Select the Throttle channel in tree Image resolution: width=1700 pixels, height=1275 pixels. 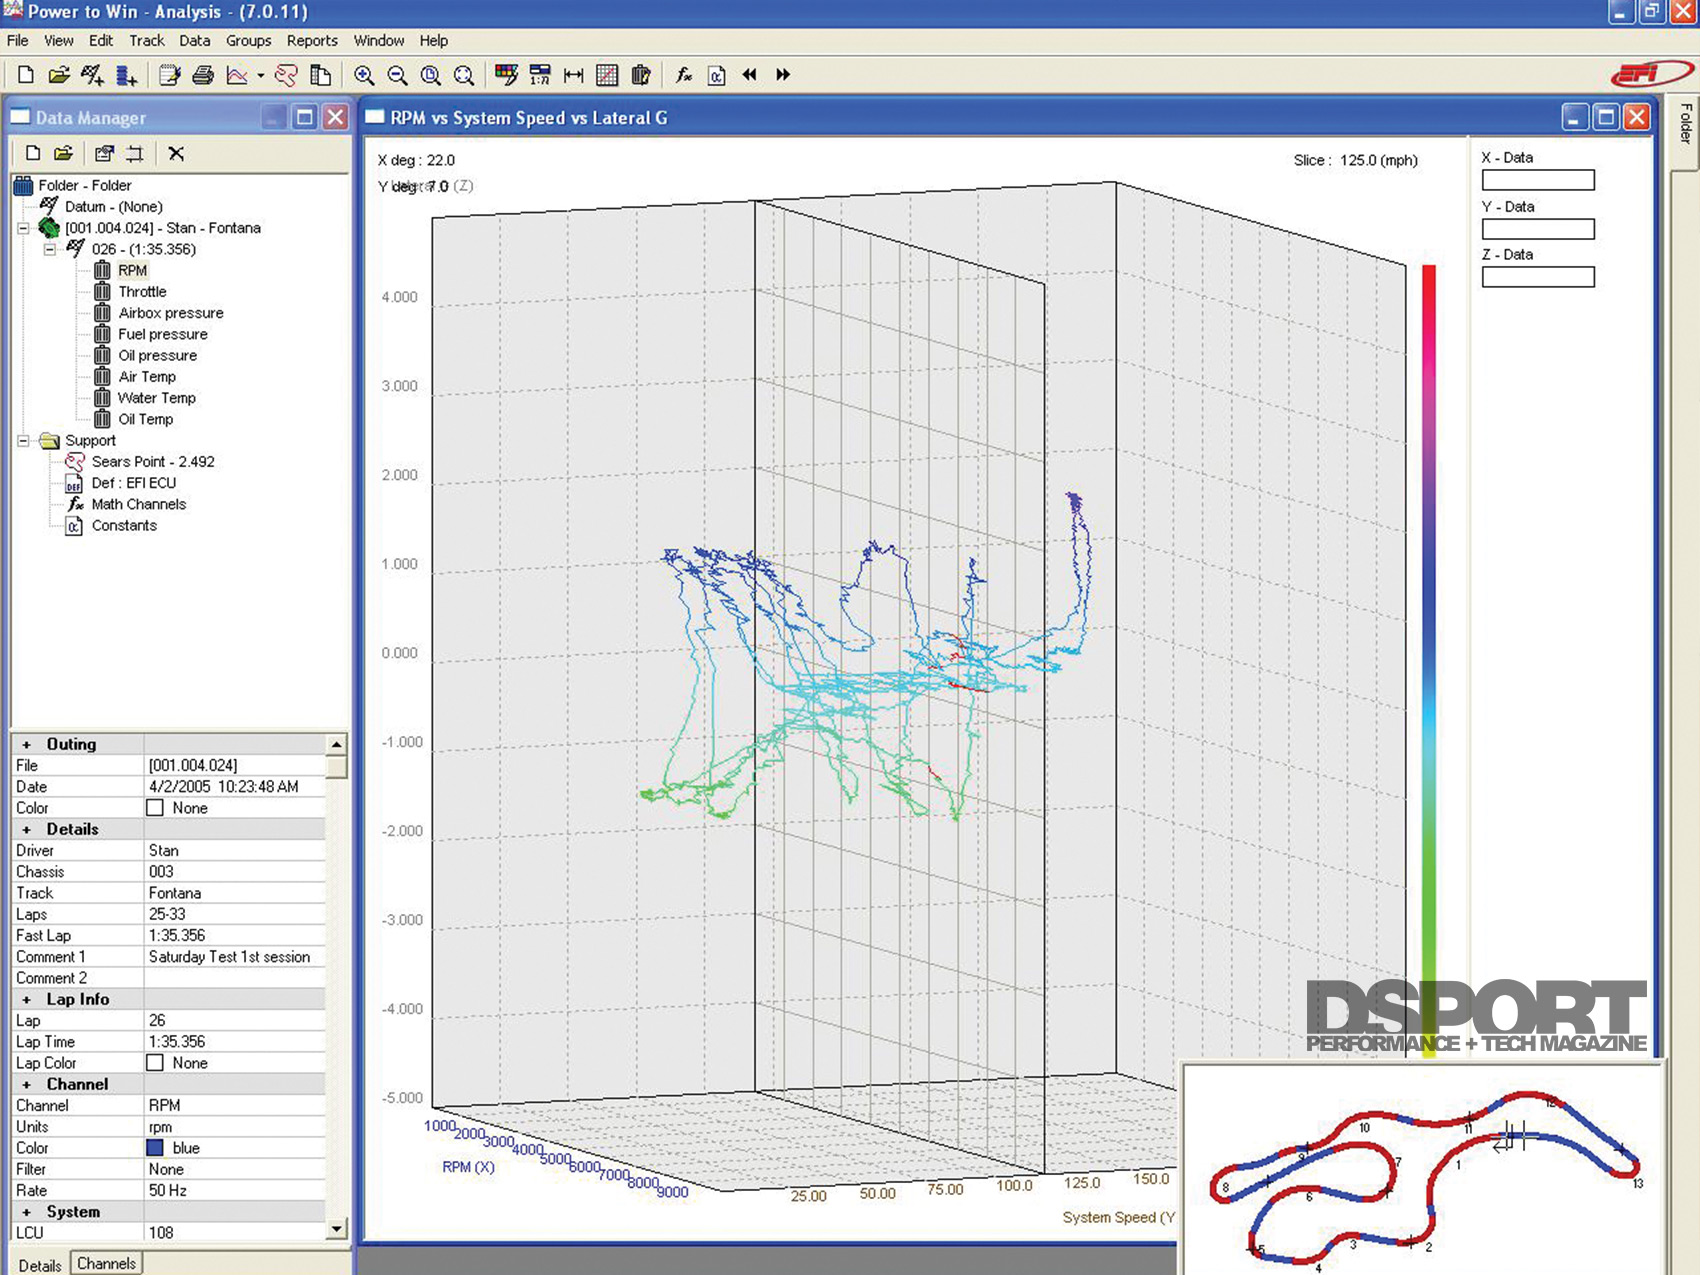[142, 292]
